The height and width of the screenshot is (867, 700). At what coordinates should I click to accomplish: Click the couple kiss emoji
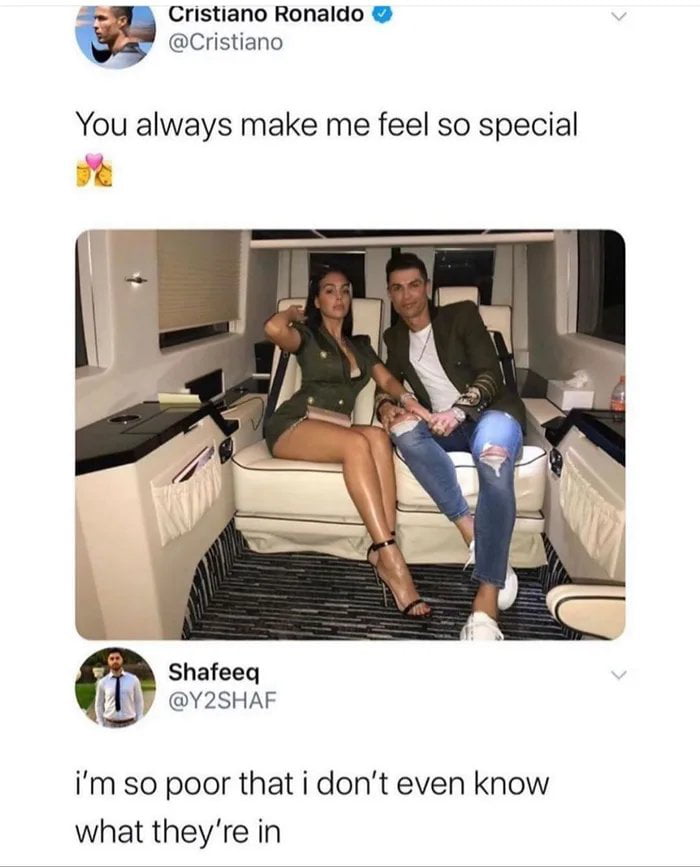point(94,170)
